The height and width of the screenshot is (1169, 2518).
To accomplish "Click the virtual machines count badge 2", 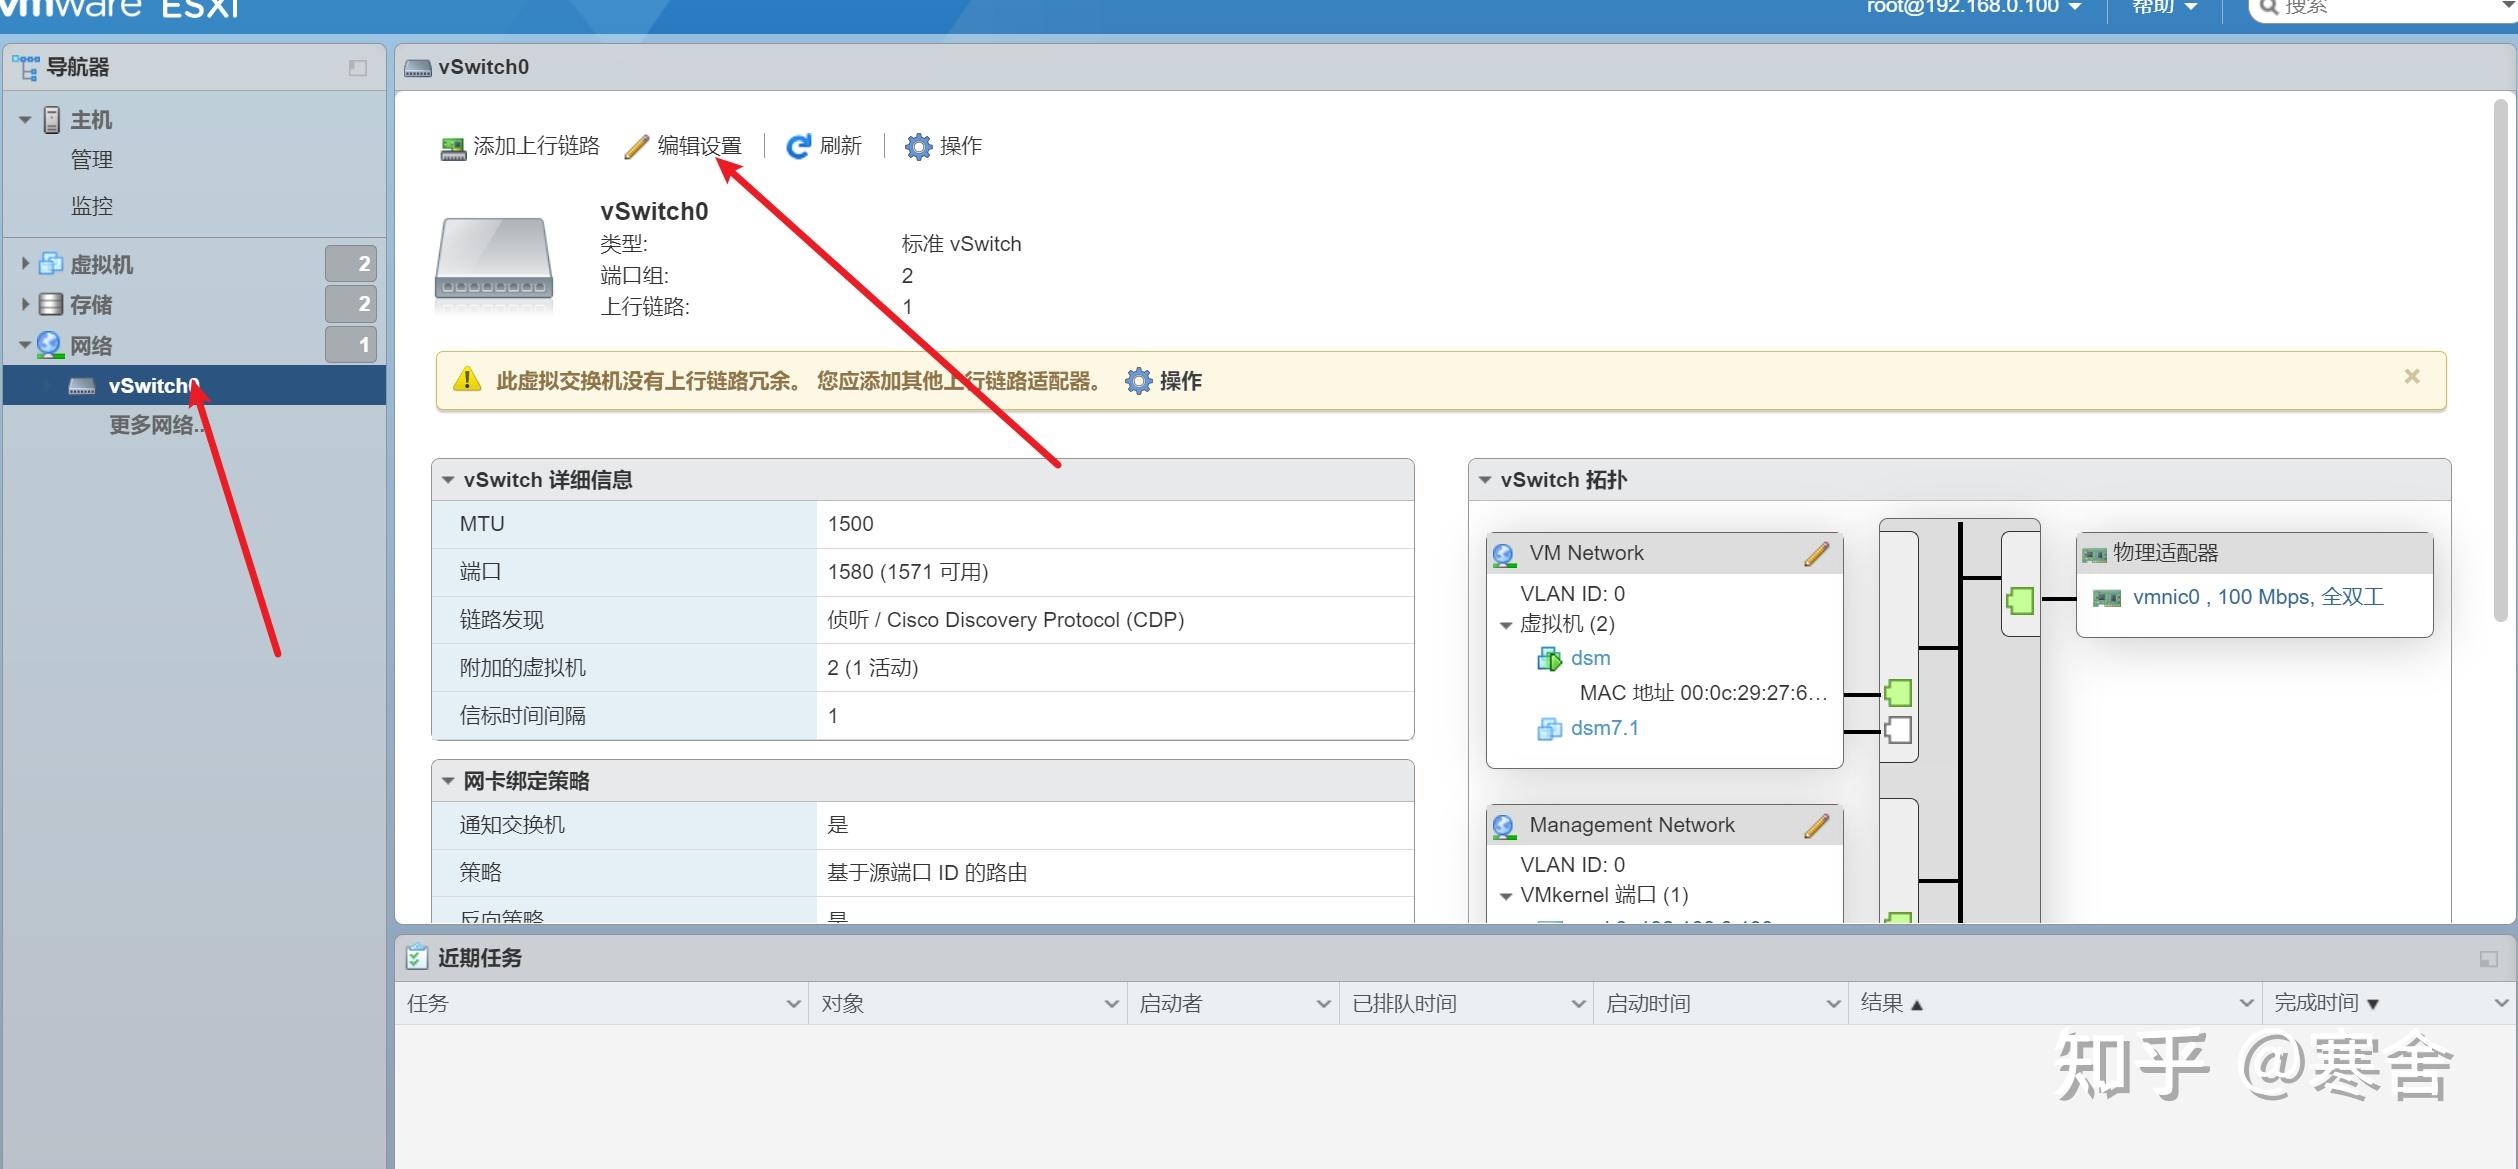I will pyautogui.click(x=351, y=264).
